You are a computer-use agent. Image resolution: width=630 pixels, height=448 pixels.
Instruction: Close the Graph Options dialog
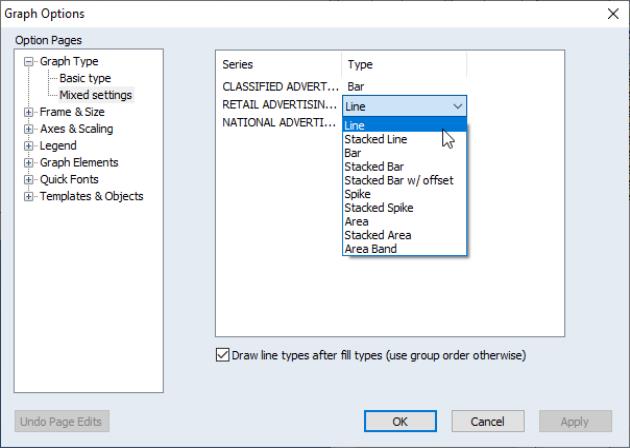(x=613, y=14)
